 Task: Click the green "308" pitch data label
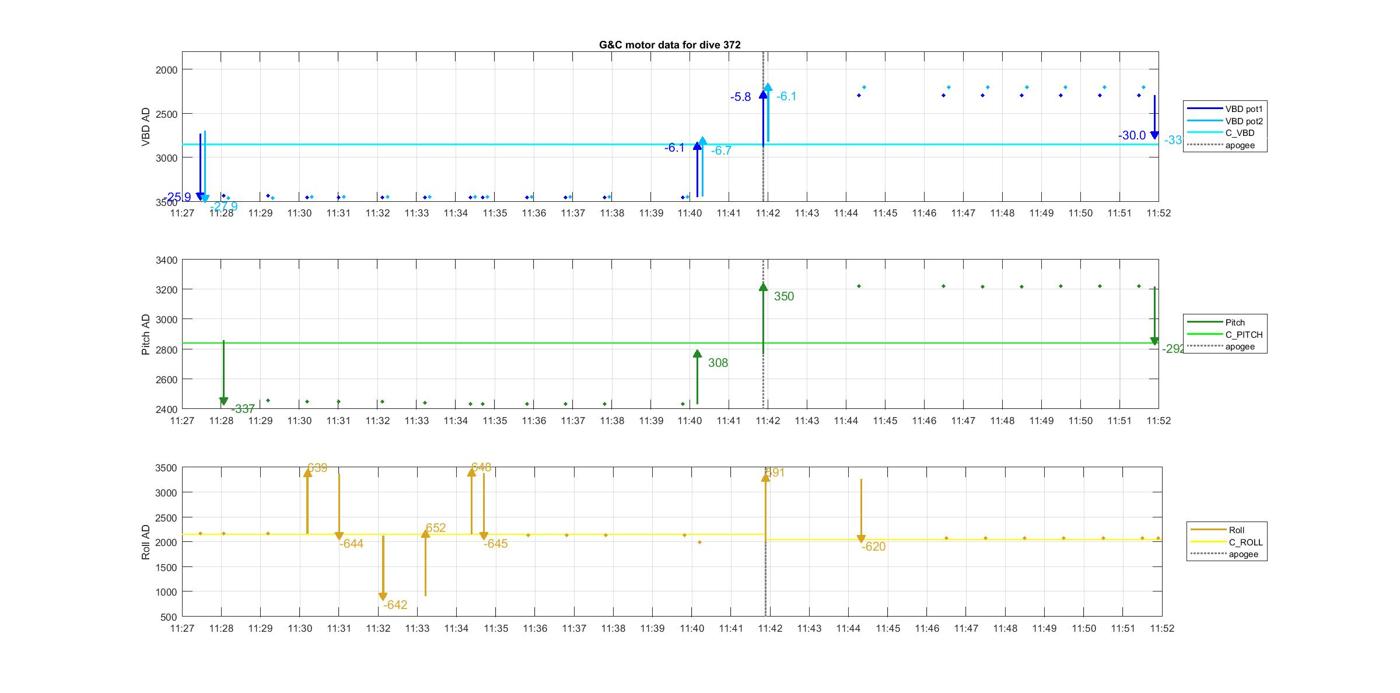click(x=718, y=363)
